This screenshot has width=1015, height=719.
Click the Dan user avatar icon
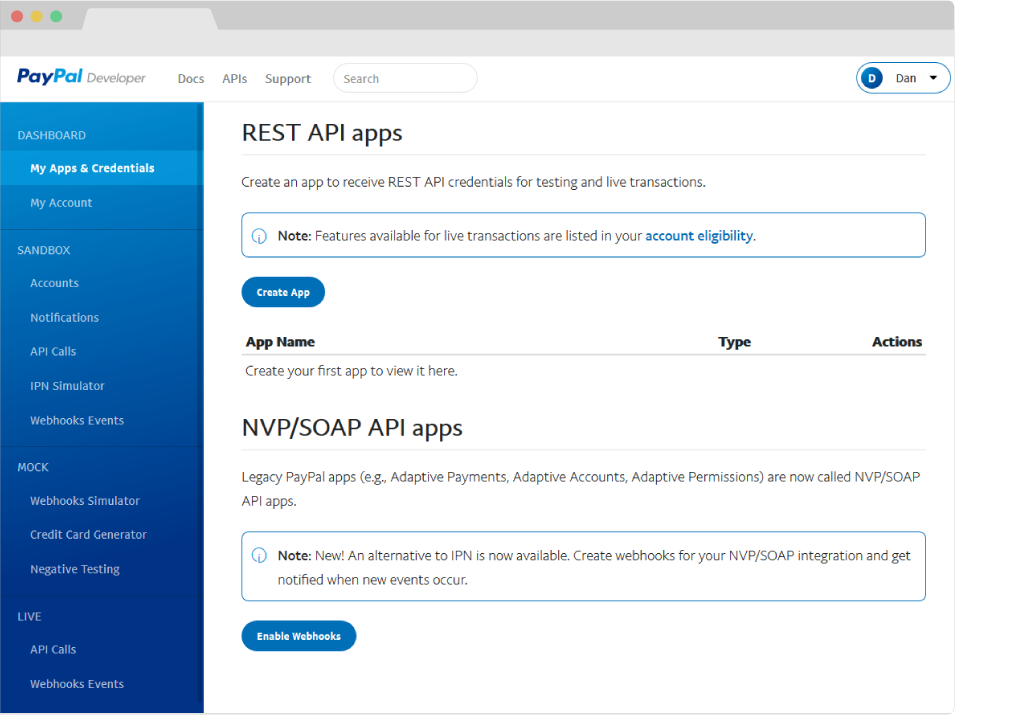[872, 78]
